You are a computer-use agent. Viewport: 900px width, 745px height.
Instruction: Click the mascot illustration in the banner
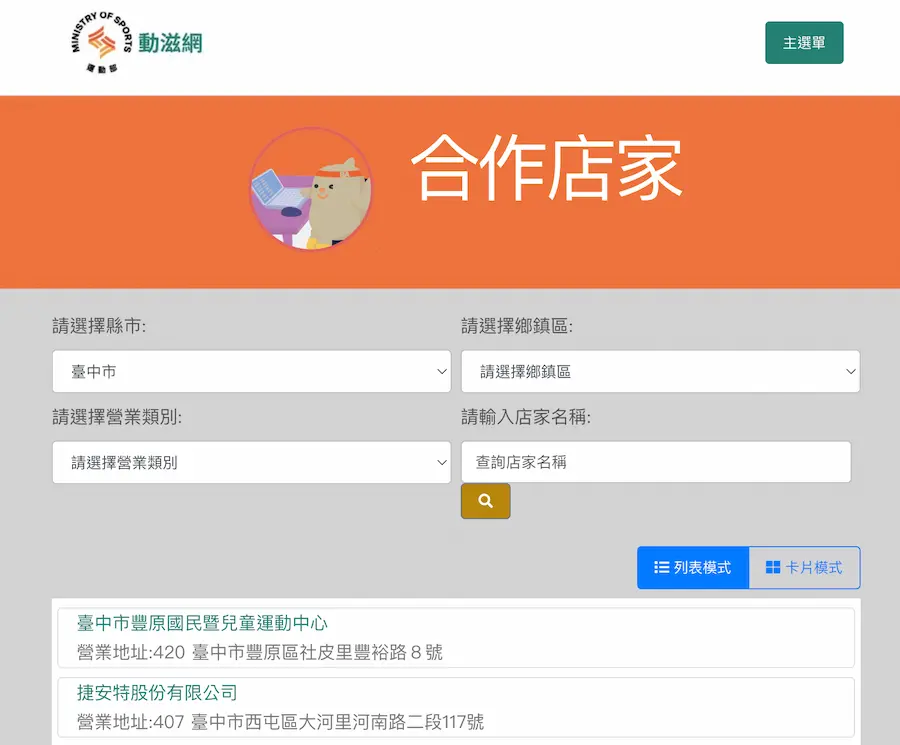point(310,188)
